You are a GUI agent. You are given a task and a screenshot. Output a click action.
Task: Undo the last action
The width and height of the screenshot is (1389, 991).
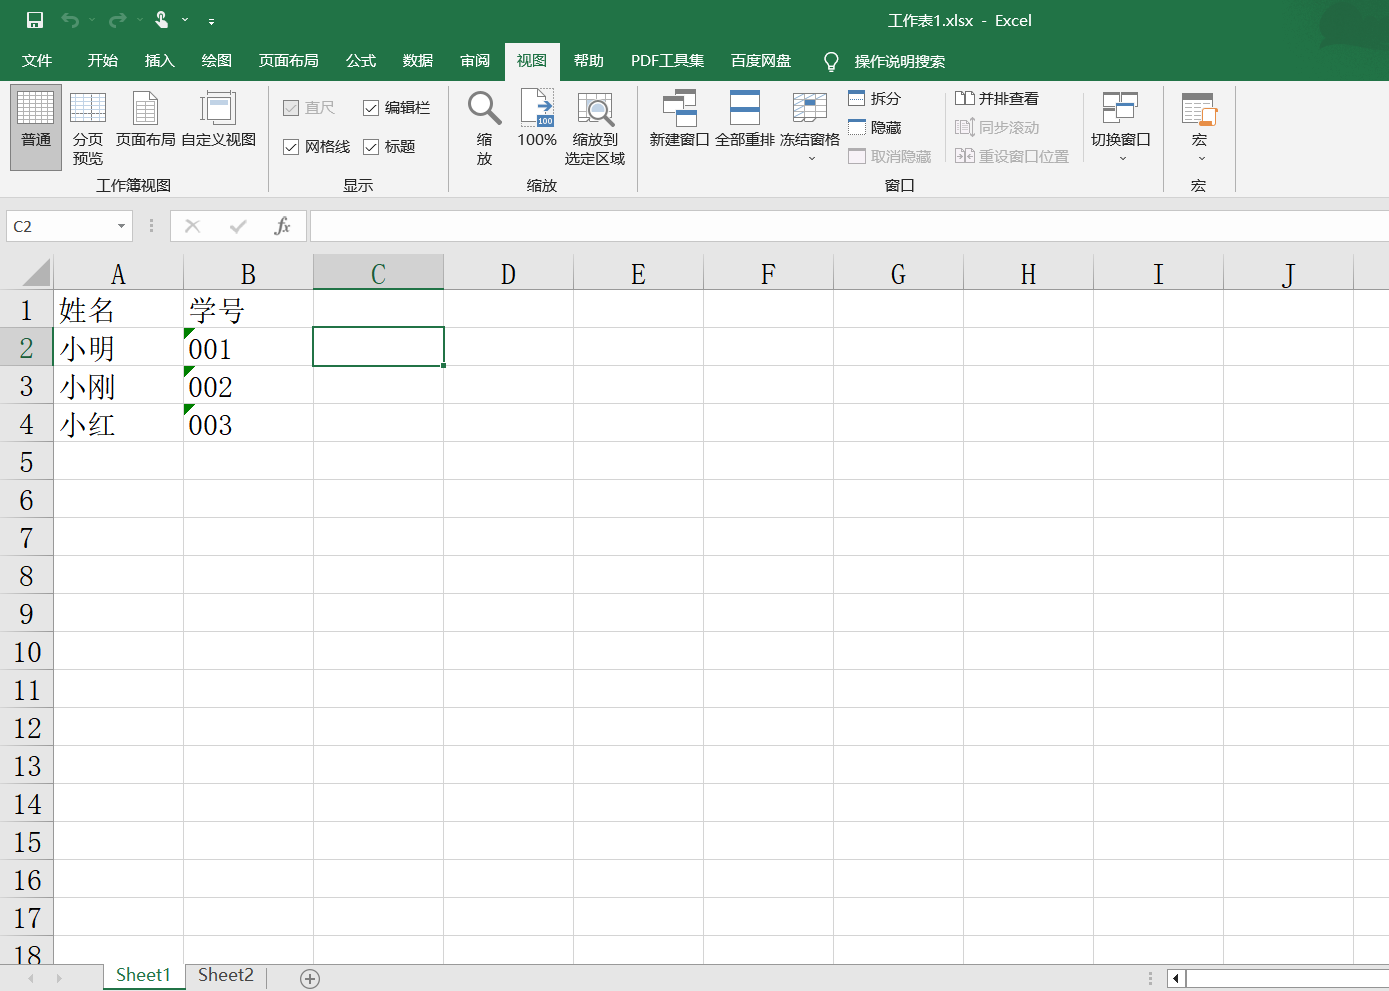(70, 20)
